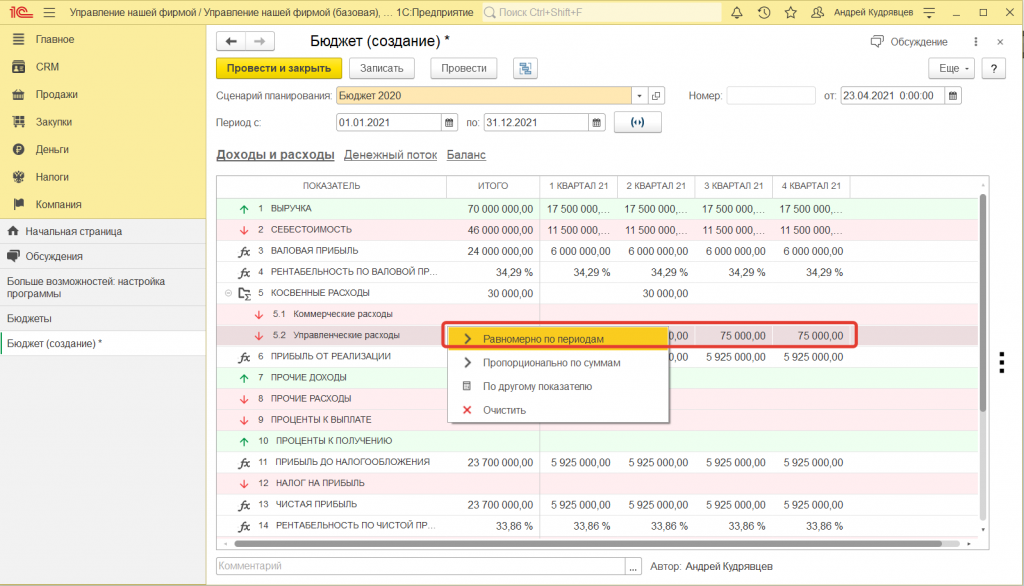Screen dimensions: 1024x586
Task: Select Очистить from the context menu
Action: [504, 410]
